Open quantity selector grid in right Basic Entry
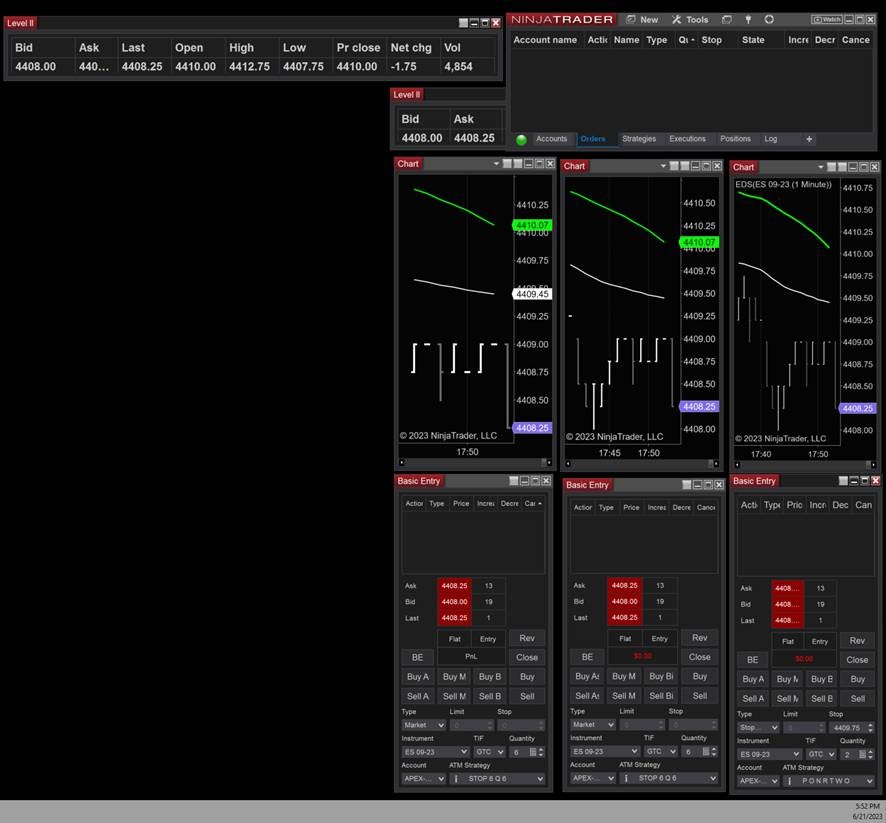Image resolution: width=886 pixels, height=823 pixels. [x=862, y=754]
